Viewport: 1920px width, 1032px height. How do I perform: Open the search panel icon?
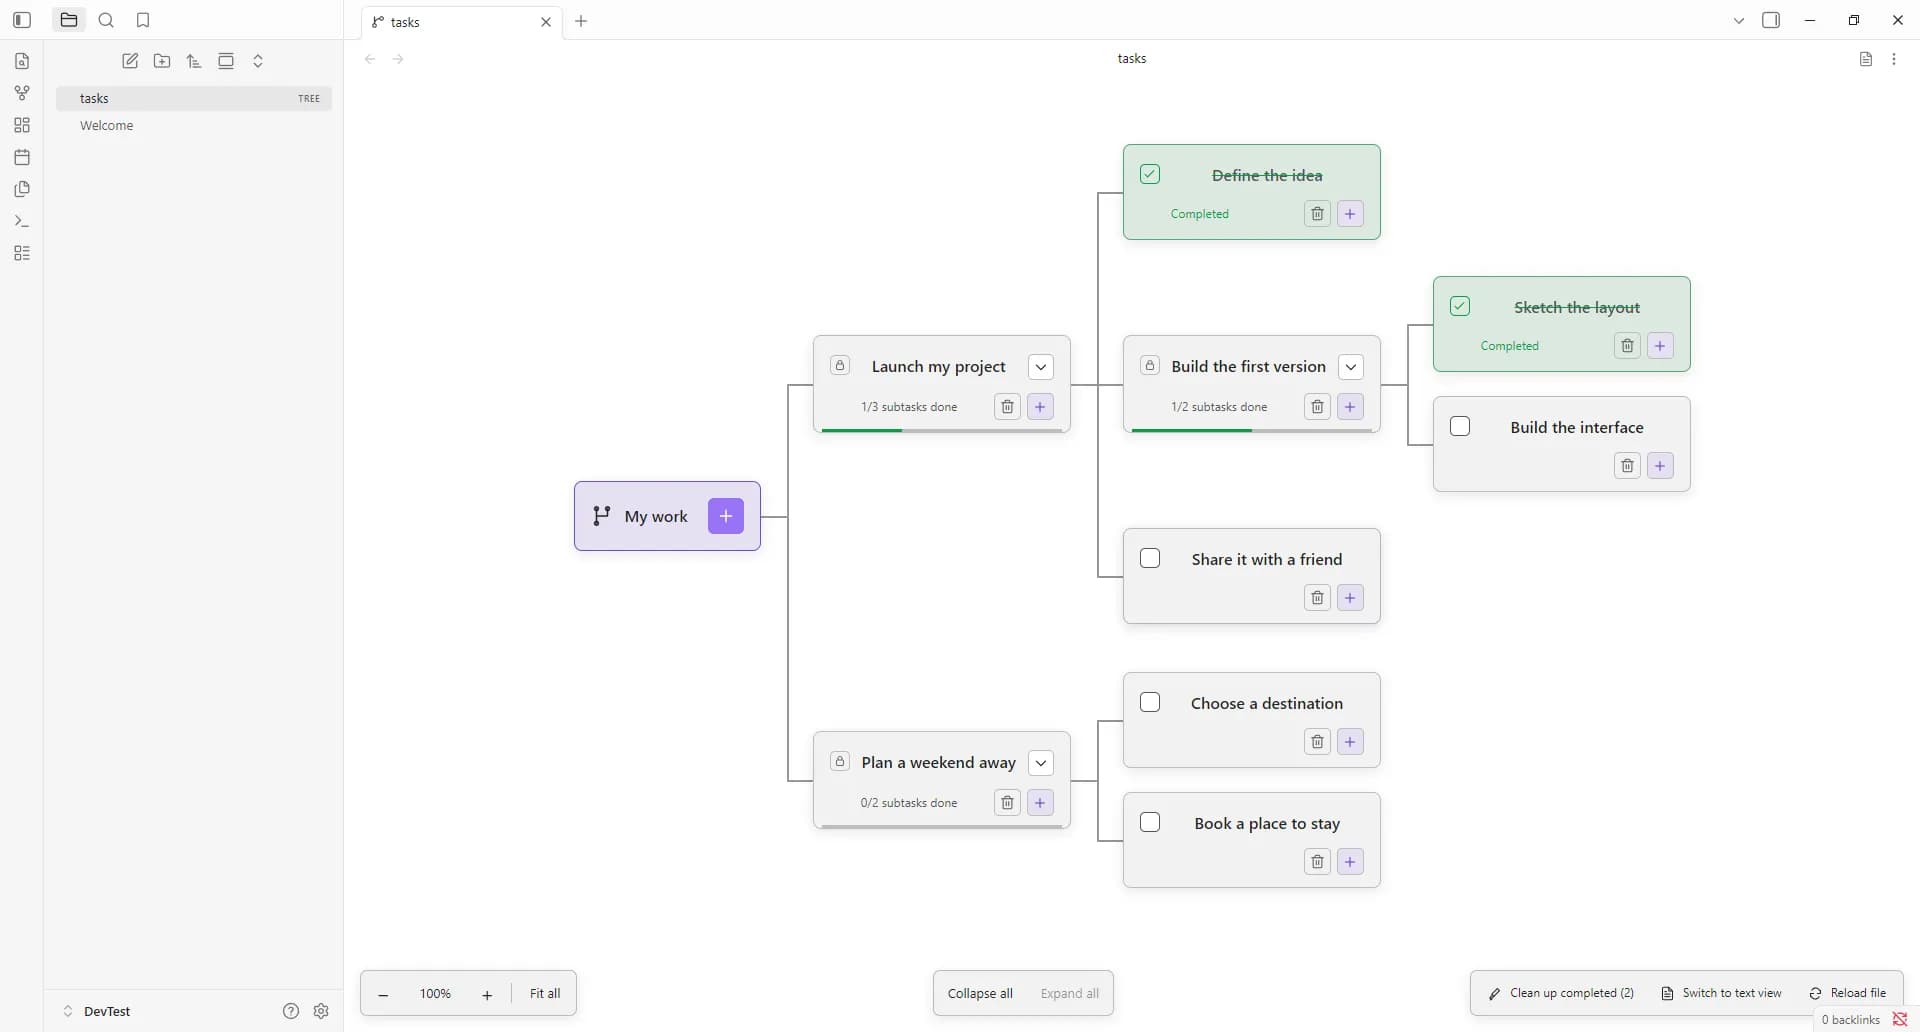pyautogui.click(x=106, y=20)
